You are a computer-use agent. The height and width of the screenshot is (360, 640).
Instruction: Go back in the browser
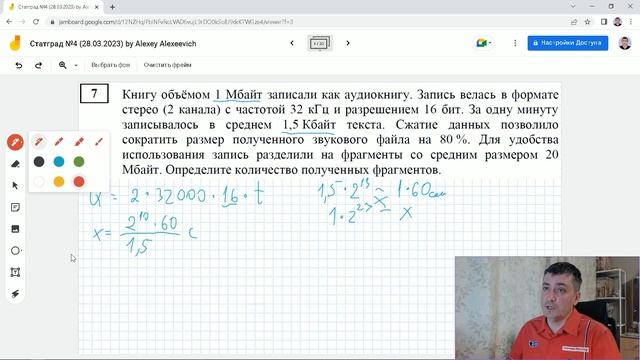pyautogui.click(x=9, y=22)
